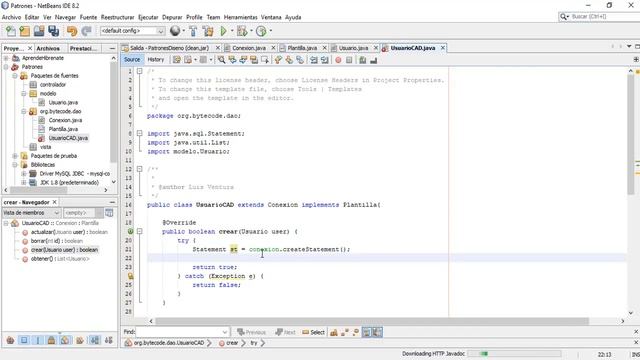Collapse the UsuarioCAD node in Navigator
The height and width of the screenshot is (360, 640).
[6, 223]
